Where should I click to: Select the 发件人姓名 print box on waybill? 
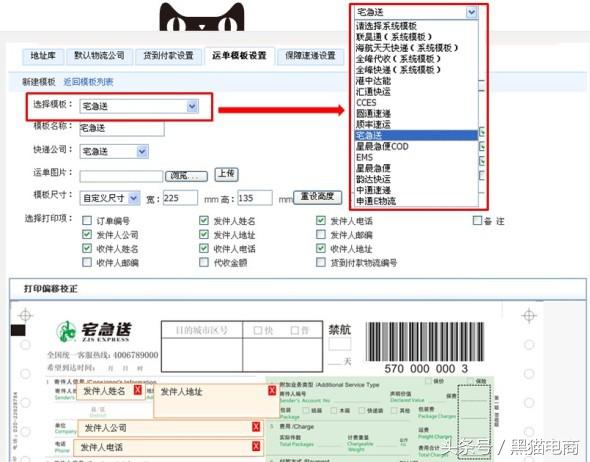pyautogui.click(x=110, y=392)
